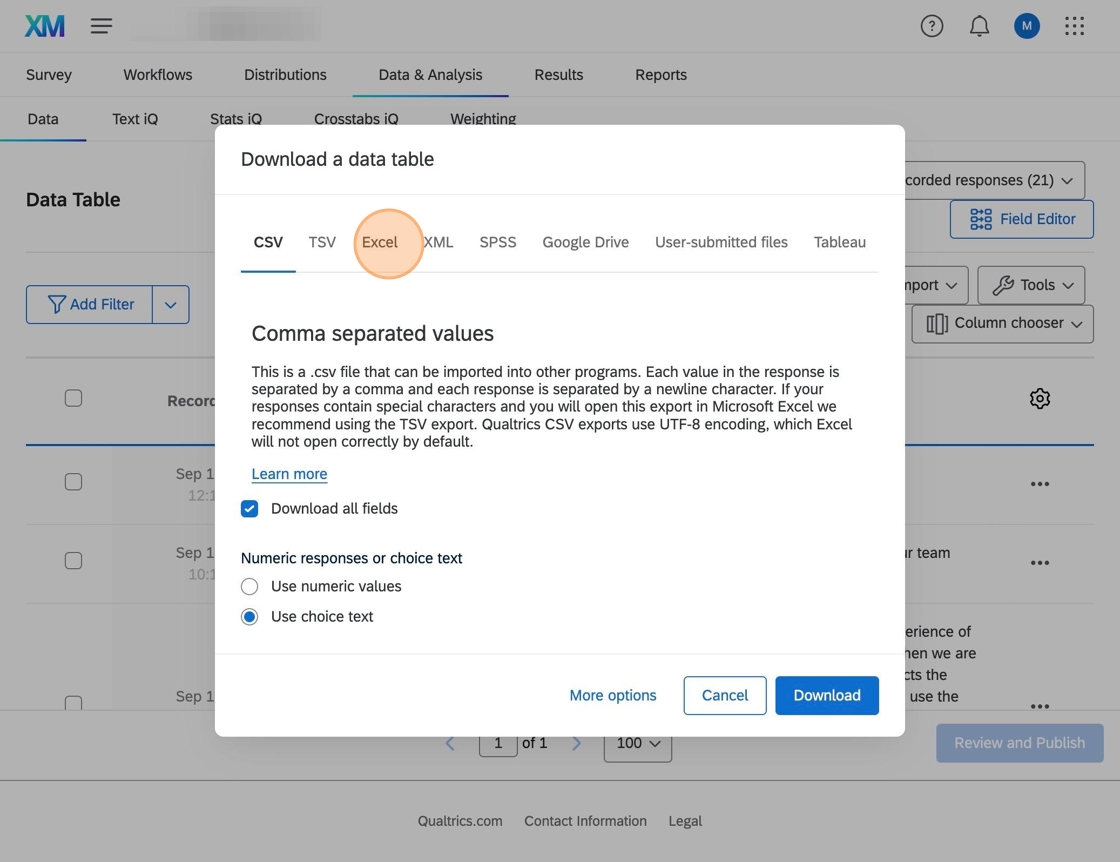Open the Learn more link
1120x862 pixels.
[x=289, y=474]
